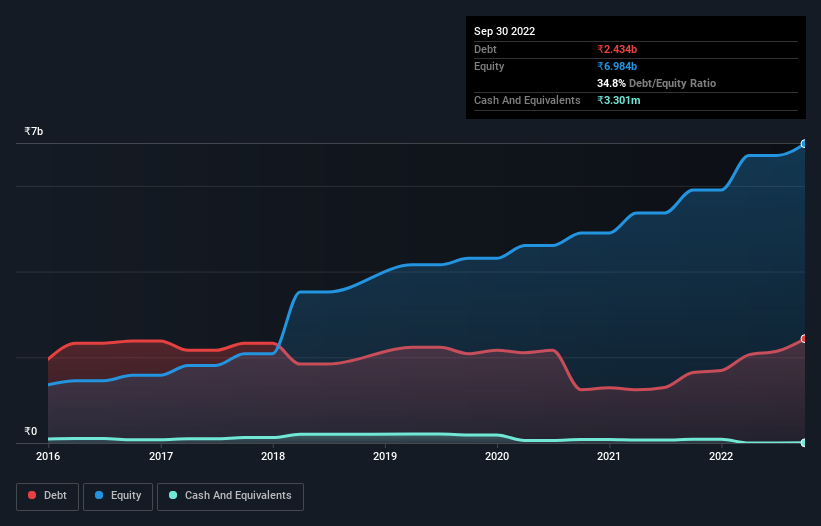The image size is (821, 526).
Task: Click the 2020 x-axis label
Action: [x=497, y=456]
